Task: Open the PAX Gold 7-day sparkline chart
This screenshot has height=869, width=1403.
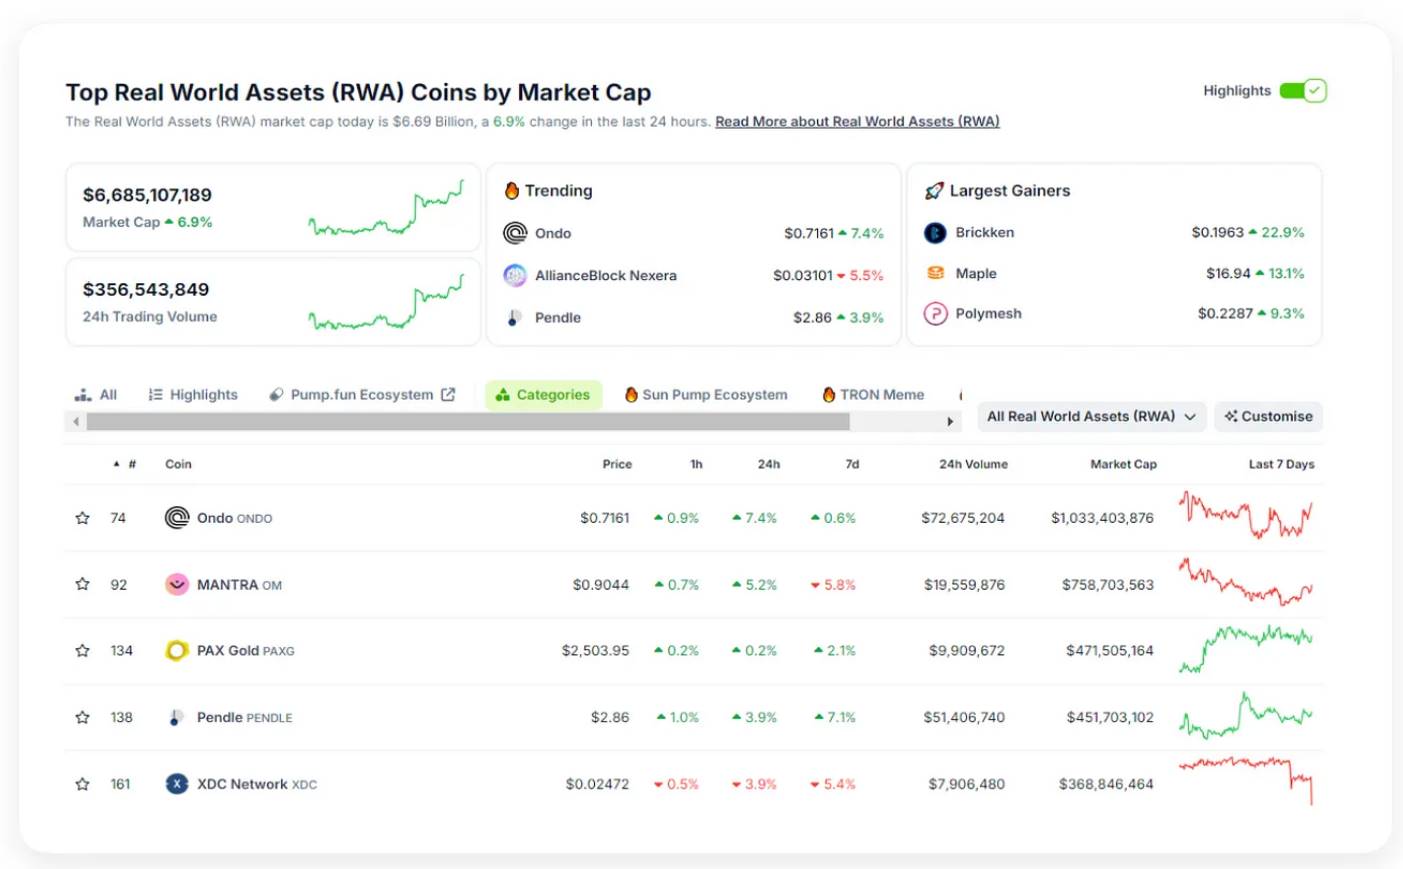Action: [x=1245, y=650]
